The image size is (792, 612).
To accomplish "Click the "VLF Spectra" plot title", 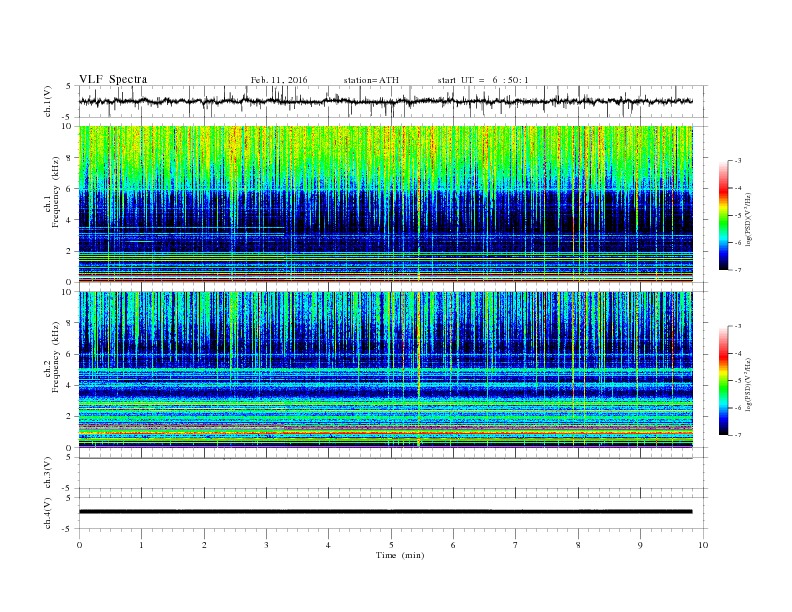I will [x=113, y=79].
